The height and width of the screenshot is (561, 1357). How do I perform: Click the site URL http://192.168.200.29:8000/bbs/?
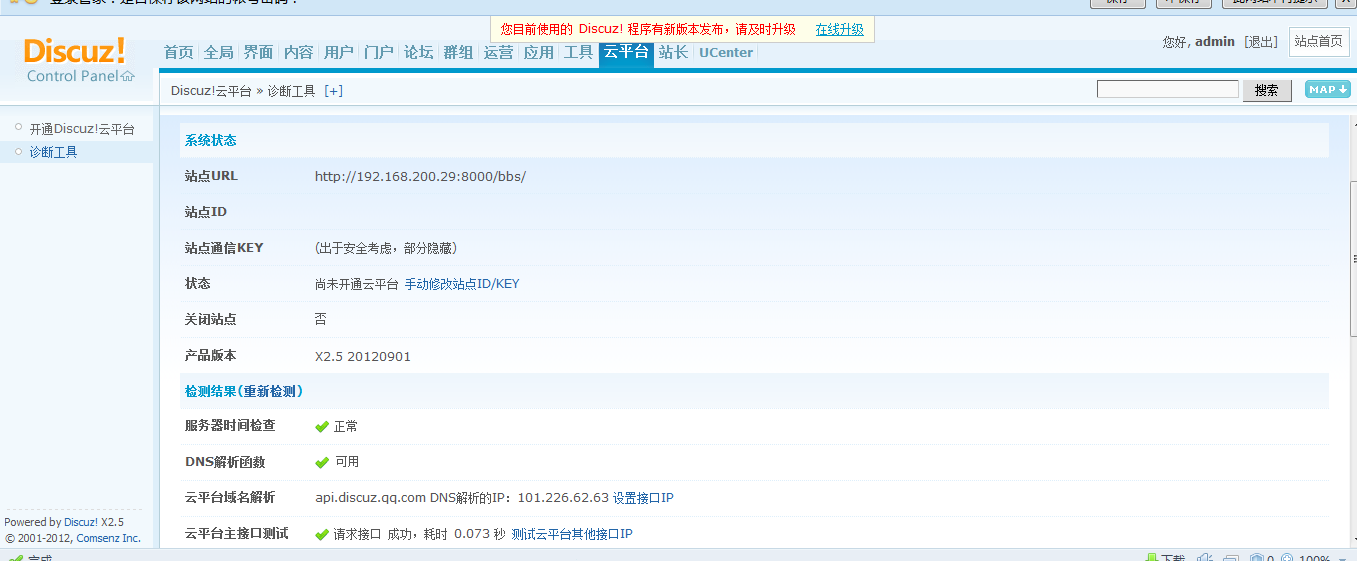click(420, 176)
